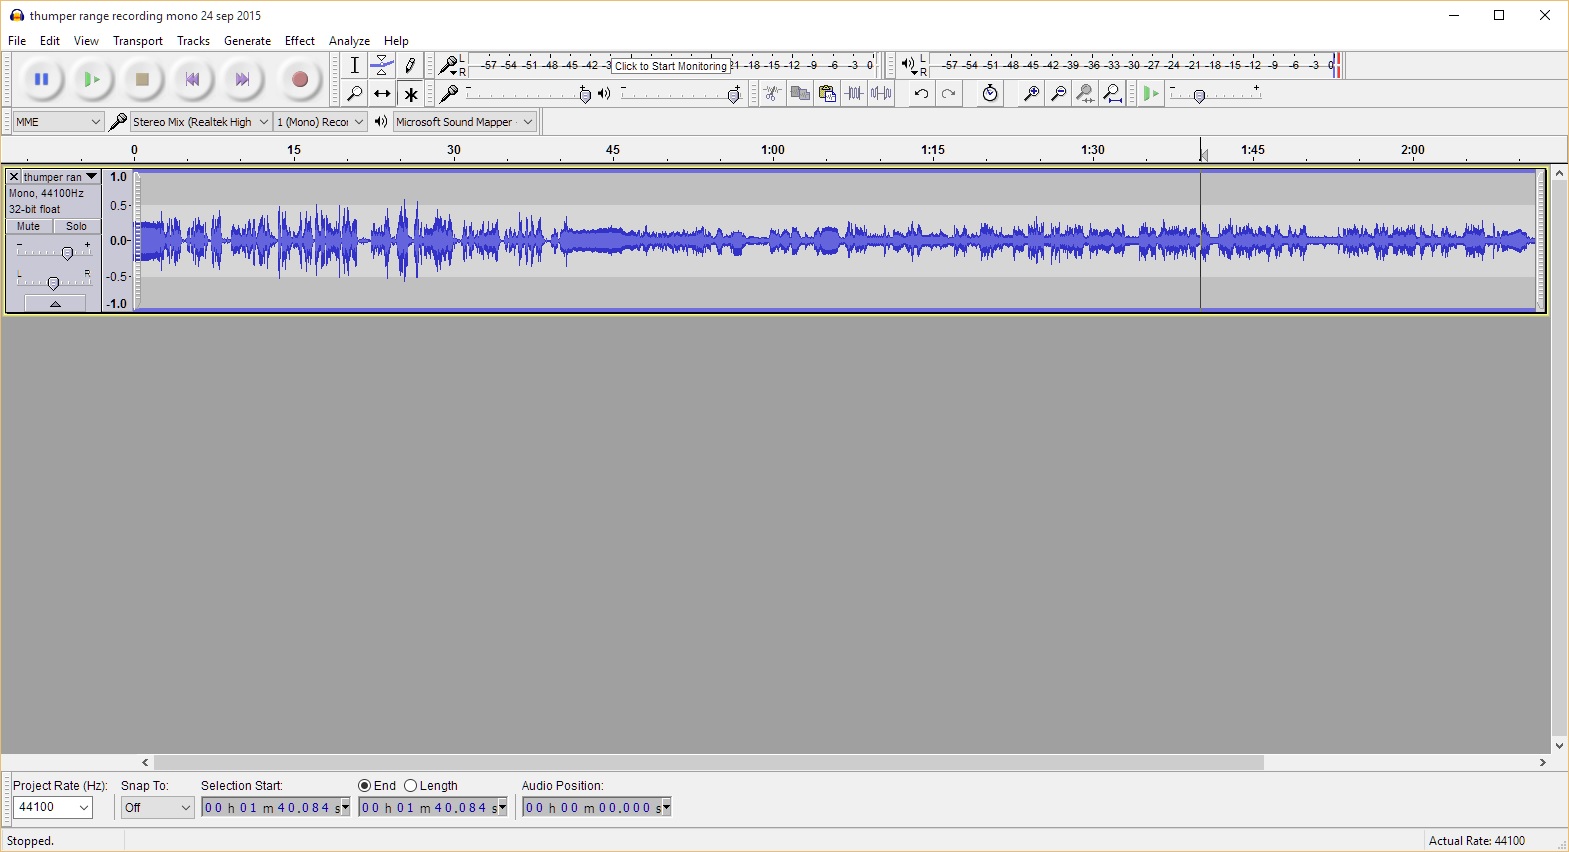Select the Envelope tool
1569x852 pixels.
pos(382,66)
